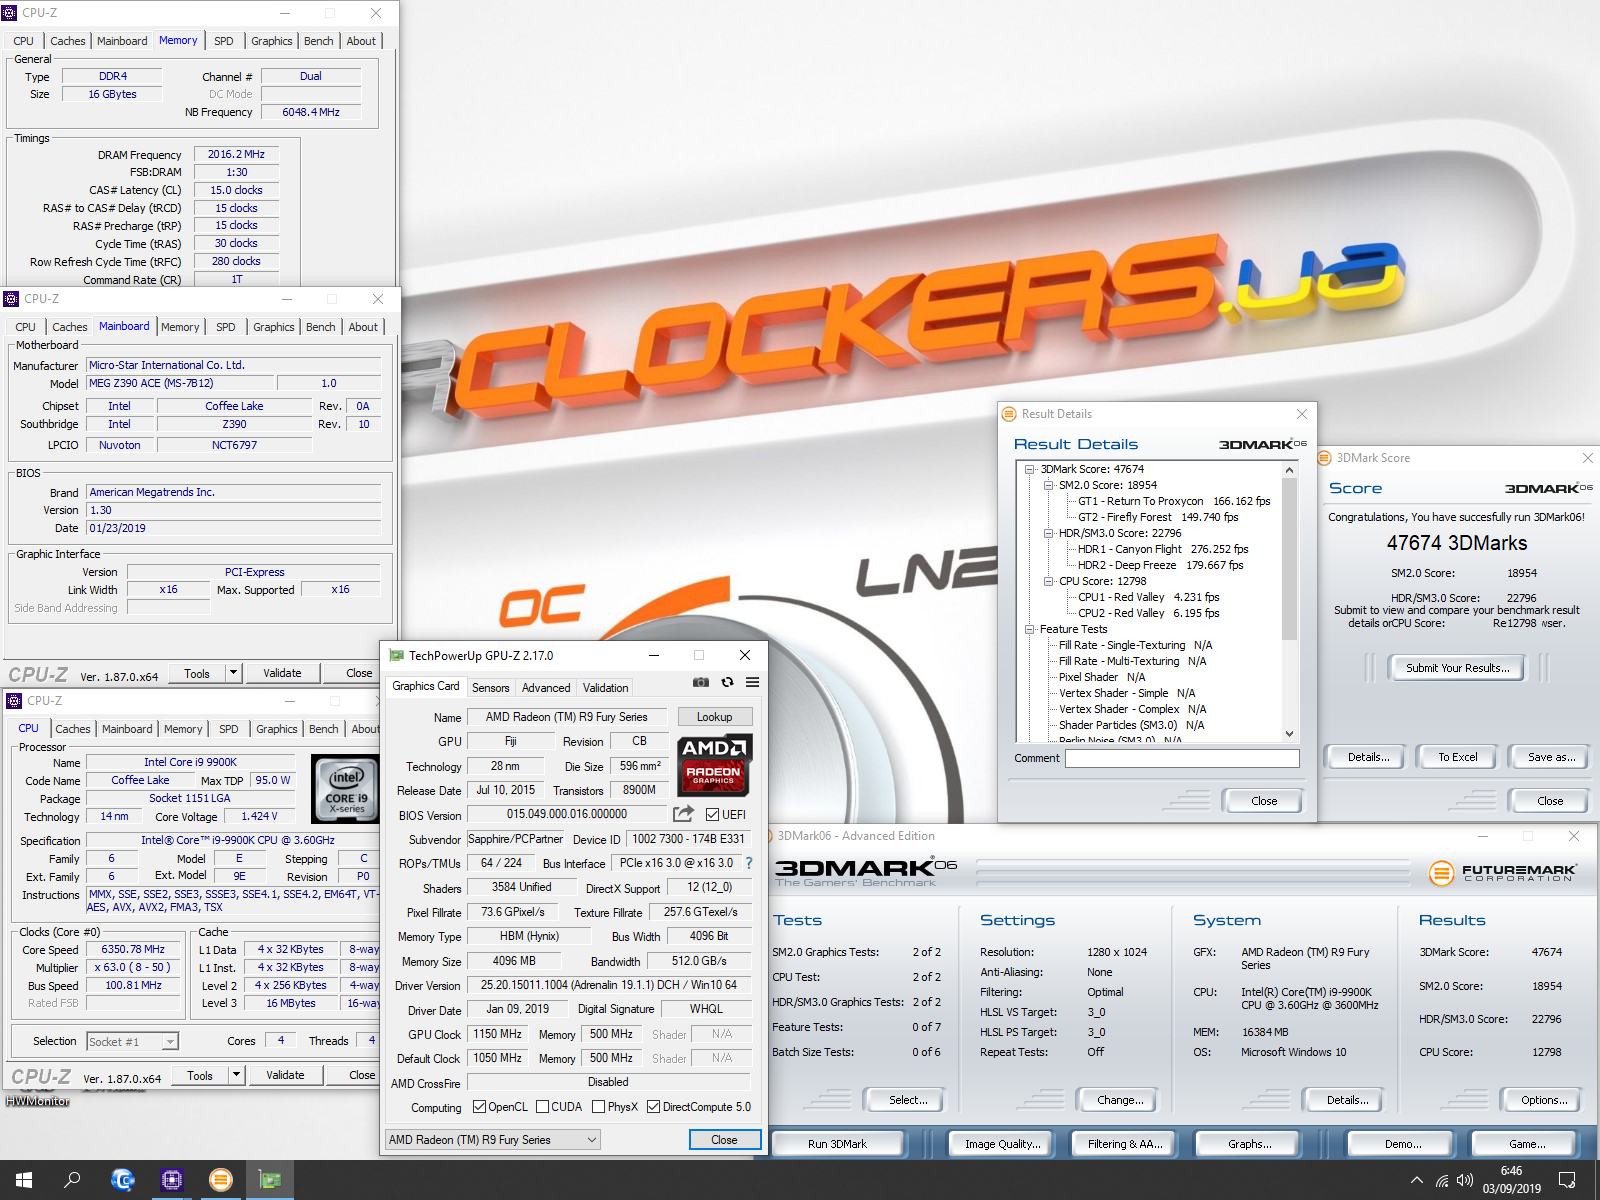Click the Options button under Results
Viewport: 1600px width, 1200px height.
coord(1544,1100)
